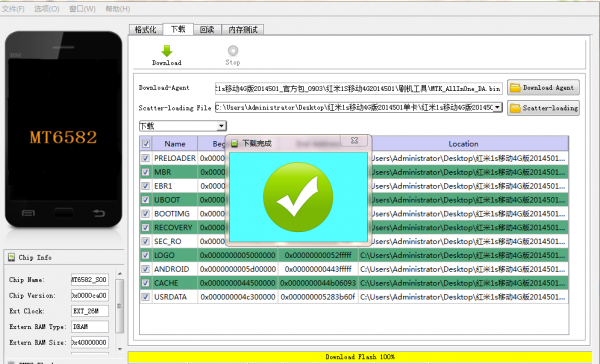Screen dimensions: 600x364
Task: Click the Location column header
Action: pyautogui.click(x=463, y=144)
